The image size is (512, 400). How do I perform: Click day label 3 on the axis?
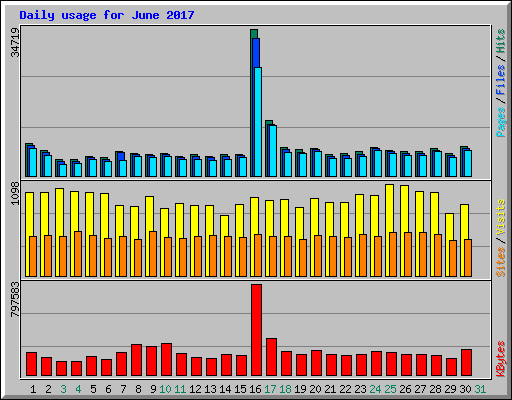click(x=63, y=389)
